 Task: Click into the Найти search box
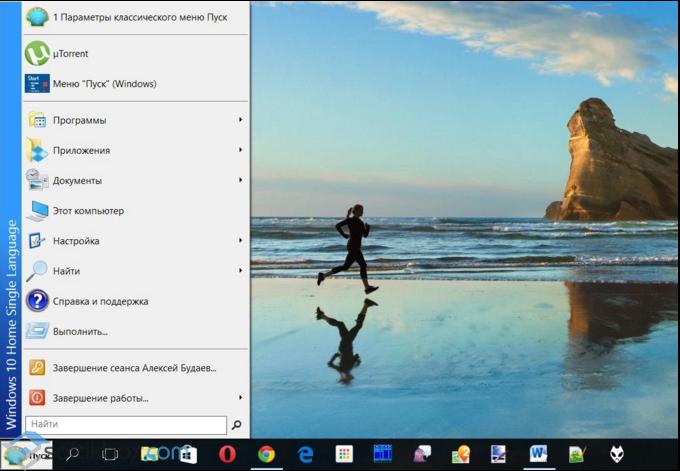pos(125,425)
